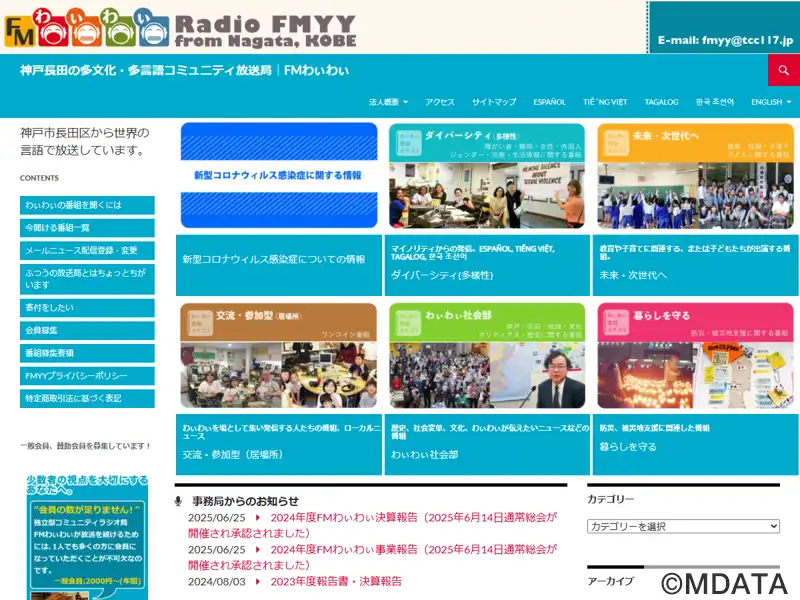Open 未来・次世代へ category image
The image size is (800, 600).
[695, 176]
